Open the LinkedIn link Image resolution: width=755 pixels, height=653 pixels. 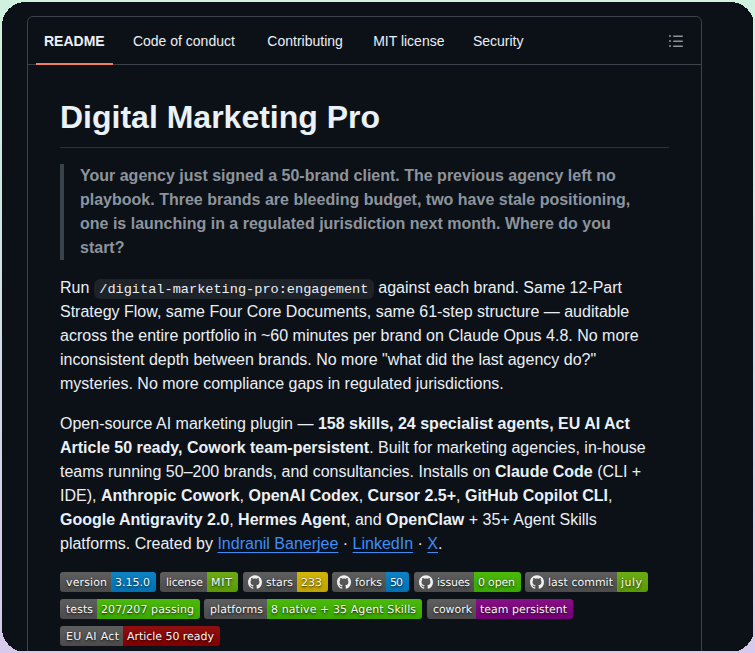382,544
